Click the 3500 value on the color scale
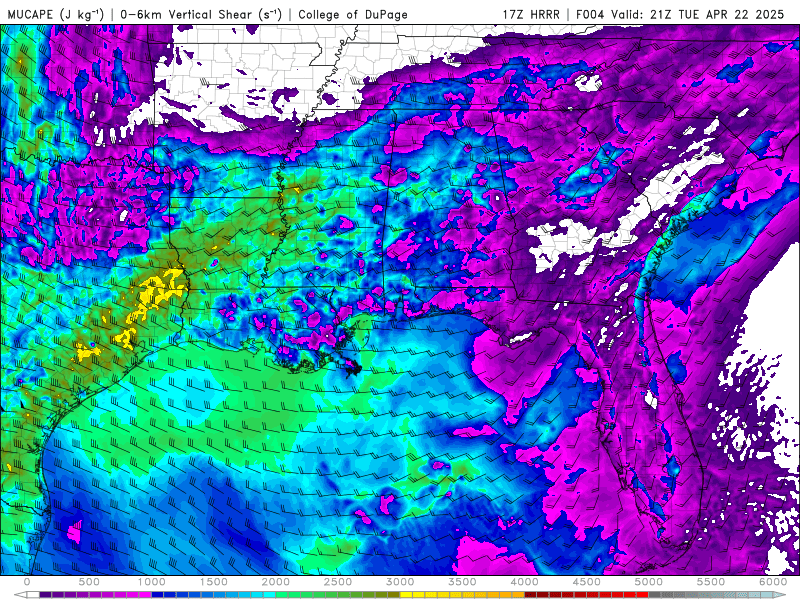This screenshot has height=600, width=800. click(x=462, y=582)
